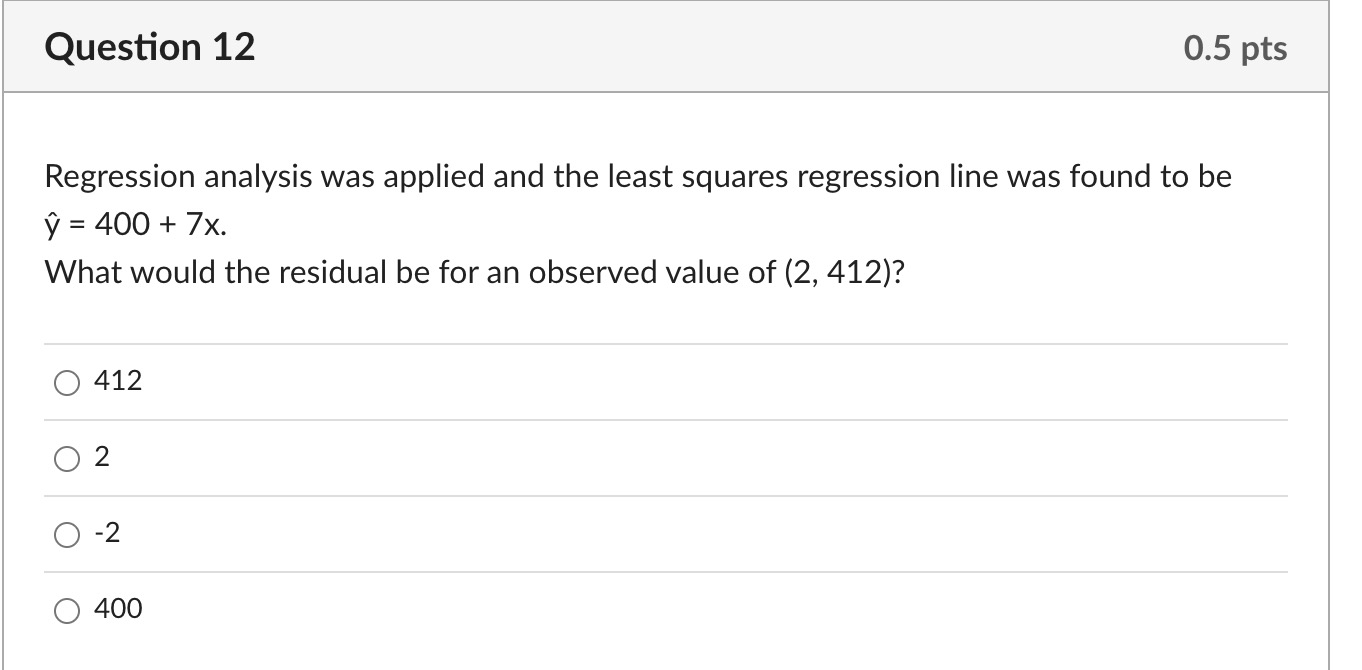Click the label text 412

coord(117,381)
